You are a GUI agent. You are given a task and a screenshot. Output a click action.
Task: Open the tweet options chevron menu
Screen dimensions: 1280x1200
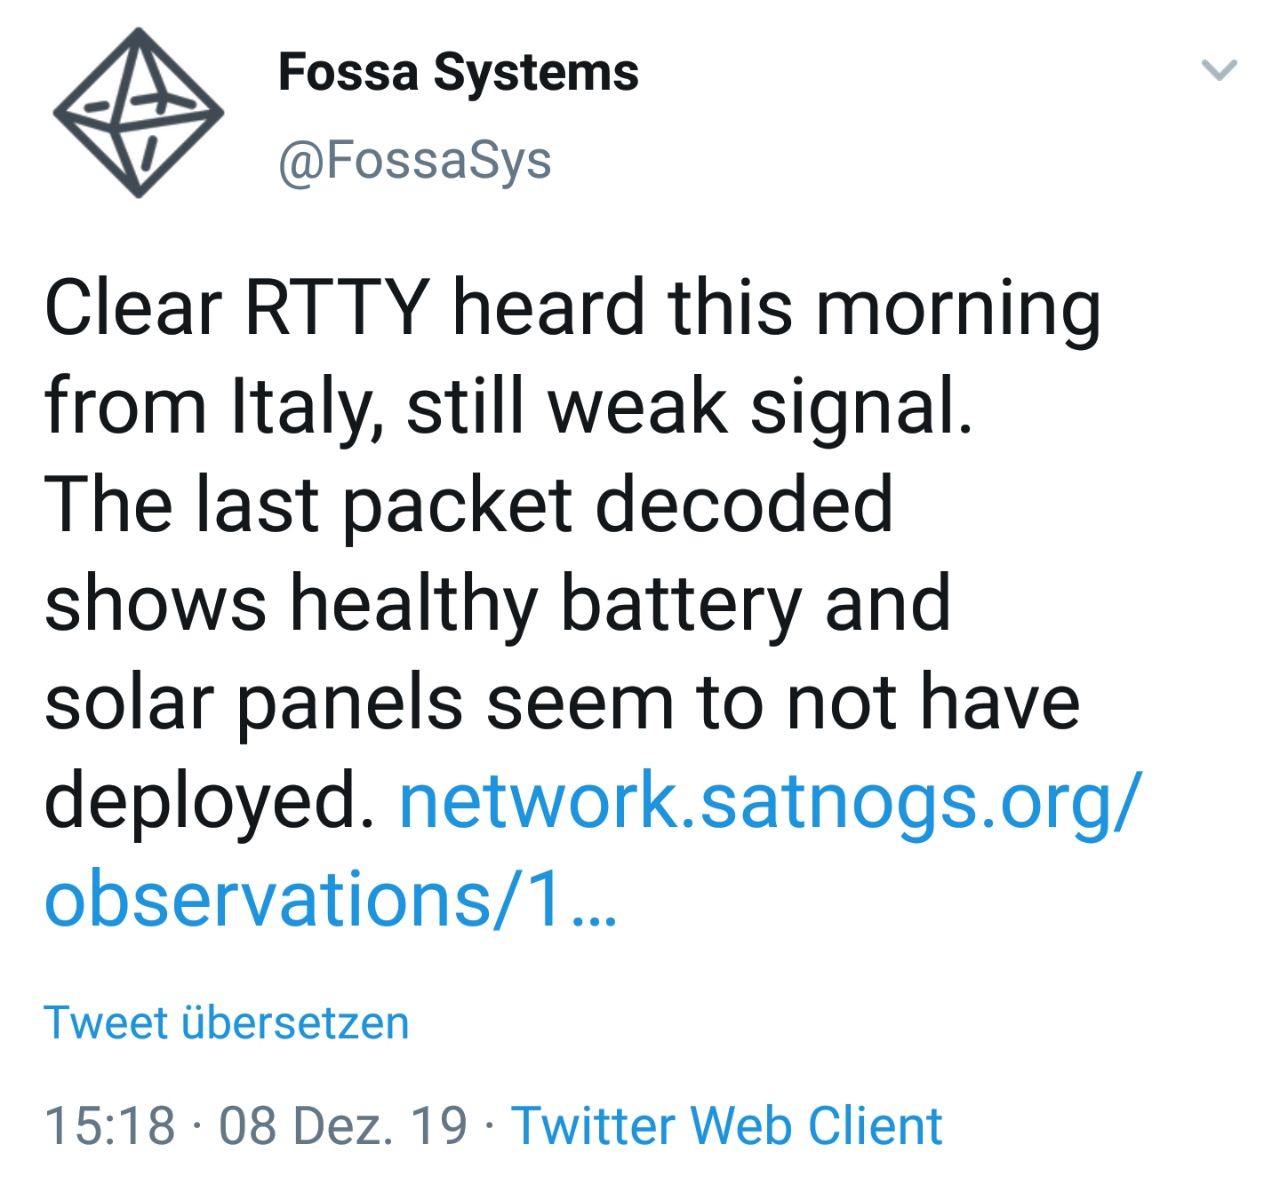(1218, 70)
